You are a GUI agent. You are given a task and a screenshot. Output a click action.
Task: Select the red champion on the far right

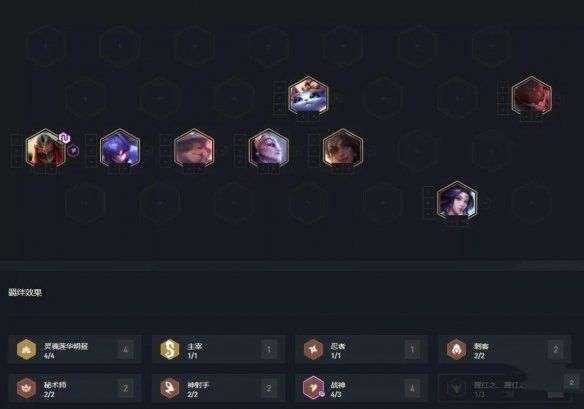531,95
